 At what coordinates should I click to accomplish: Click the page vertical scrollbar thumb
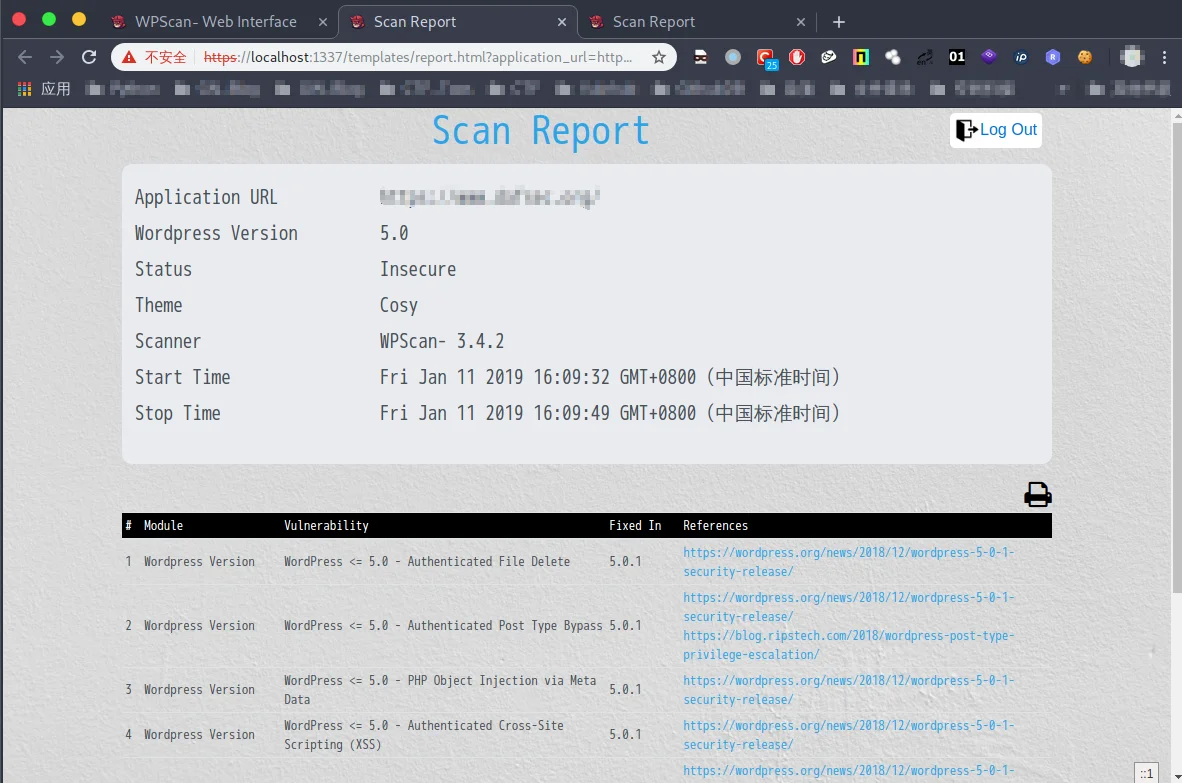[1176, 358]
